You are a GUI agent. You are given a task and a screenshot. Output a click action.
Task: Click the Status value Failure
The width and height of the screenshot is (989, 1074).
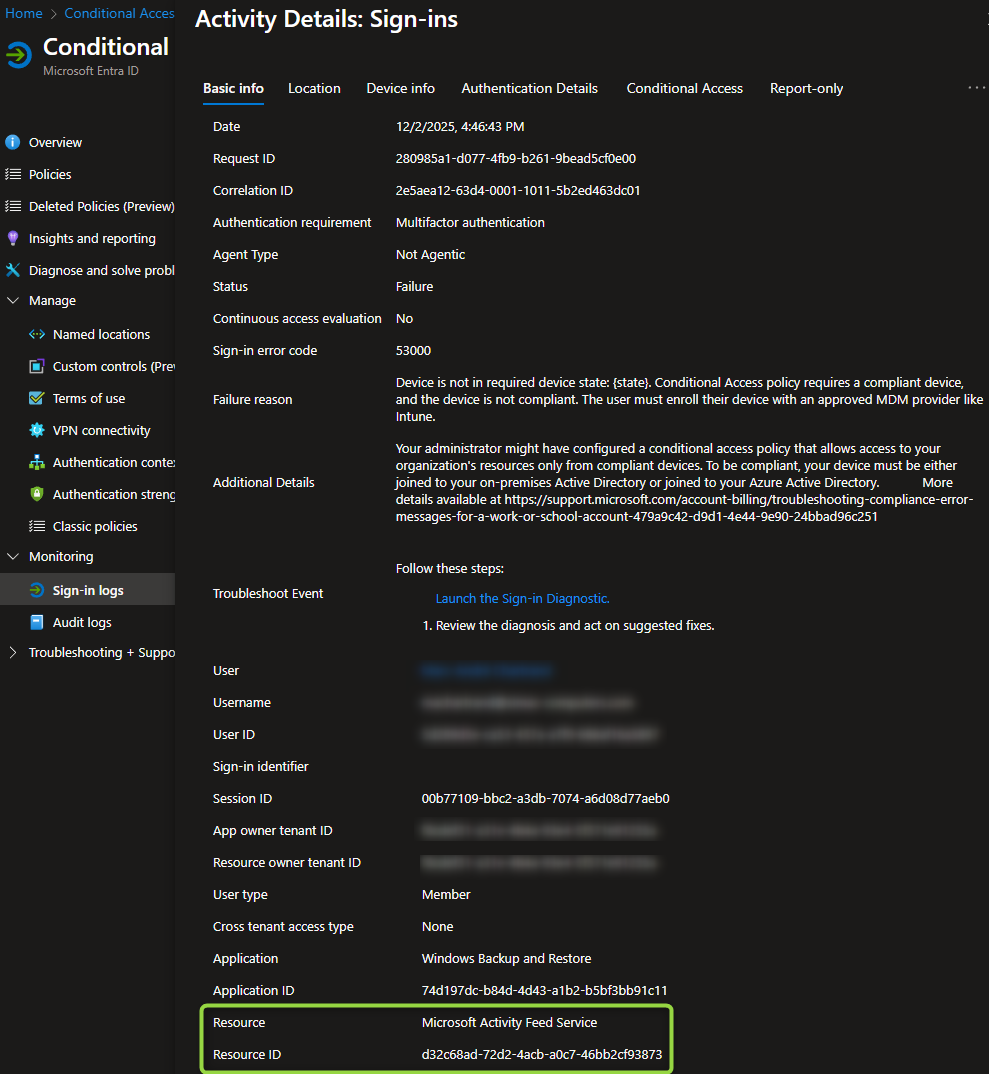(x=414, y=286)
